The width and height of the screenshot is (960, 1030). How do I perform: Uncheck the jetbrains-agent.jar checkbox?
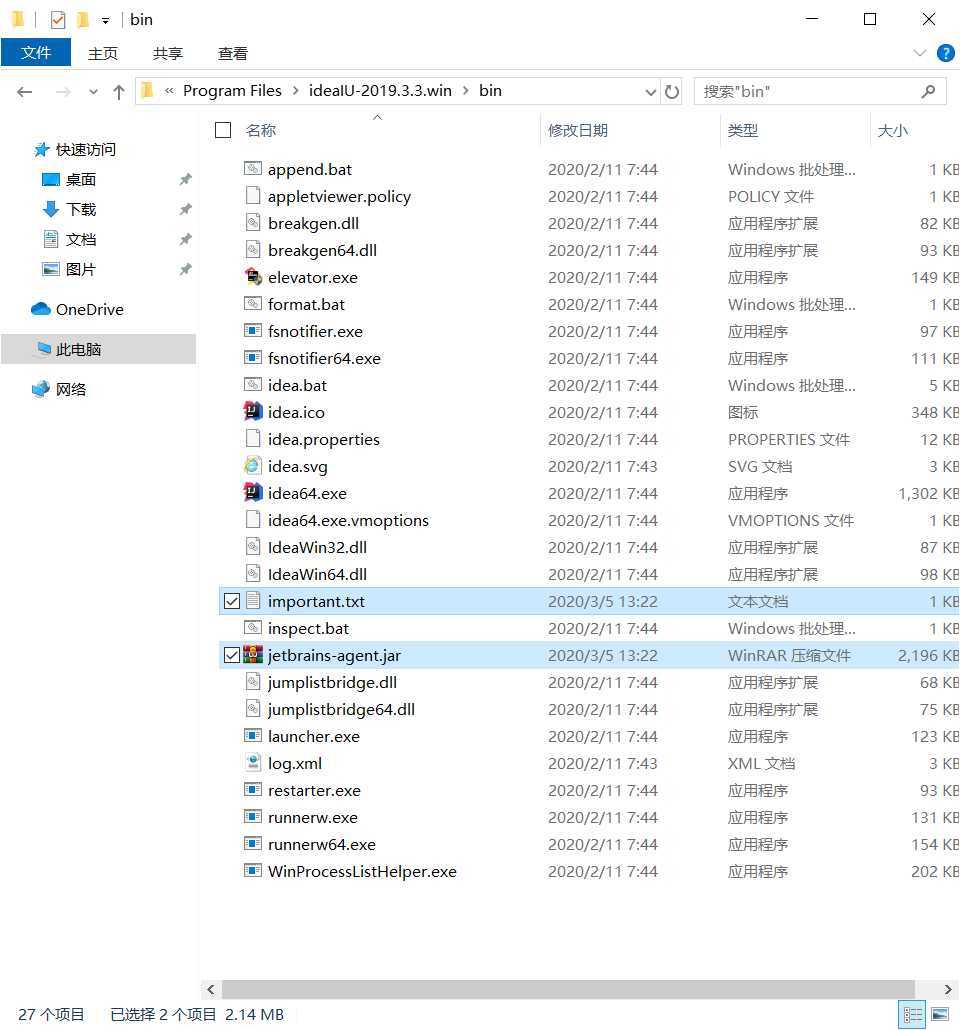(x=232, y=655)
